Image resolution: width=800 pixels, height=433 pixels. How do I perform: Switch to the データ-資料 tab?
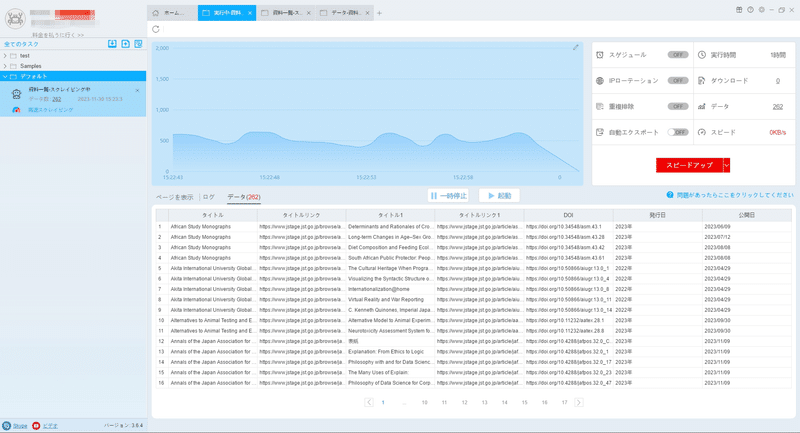point(345,13)
